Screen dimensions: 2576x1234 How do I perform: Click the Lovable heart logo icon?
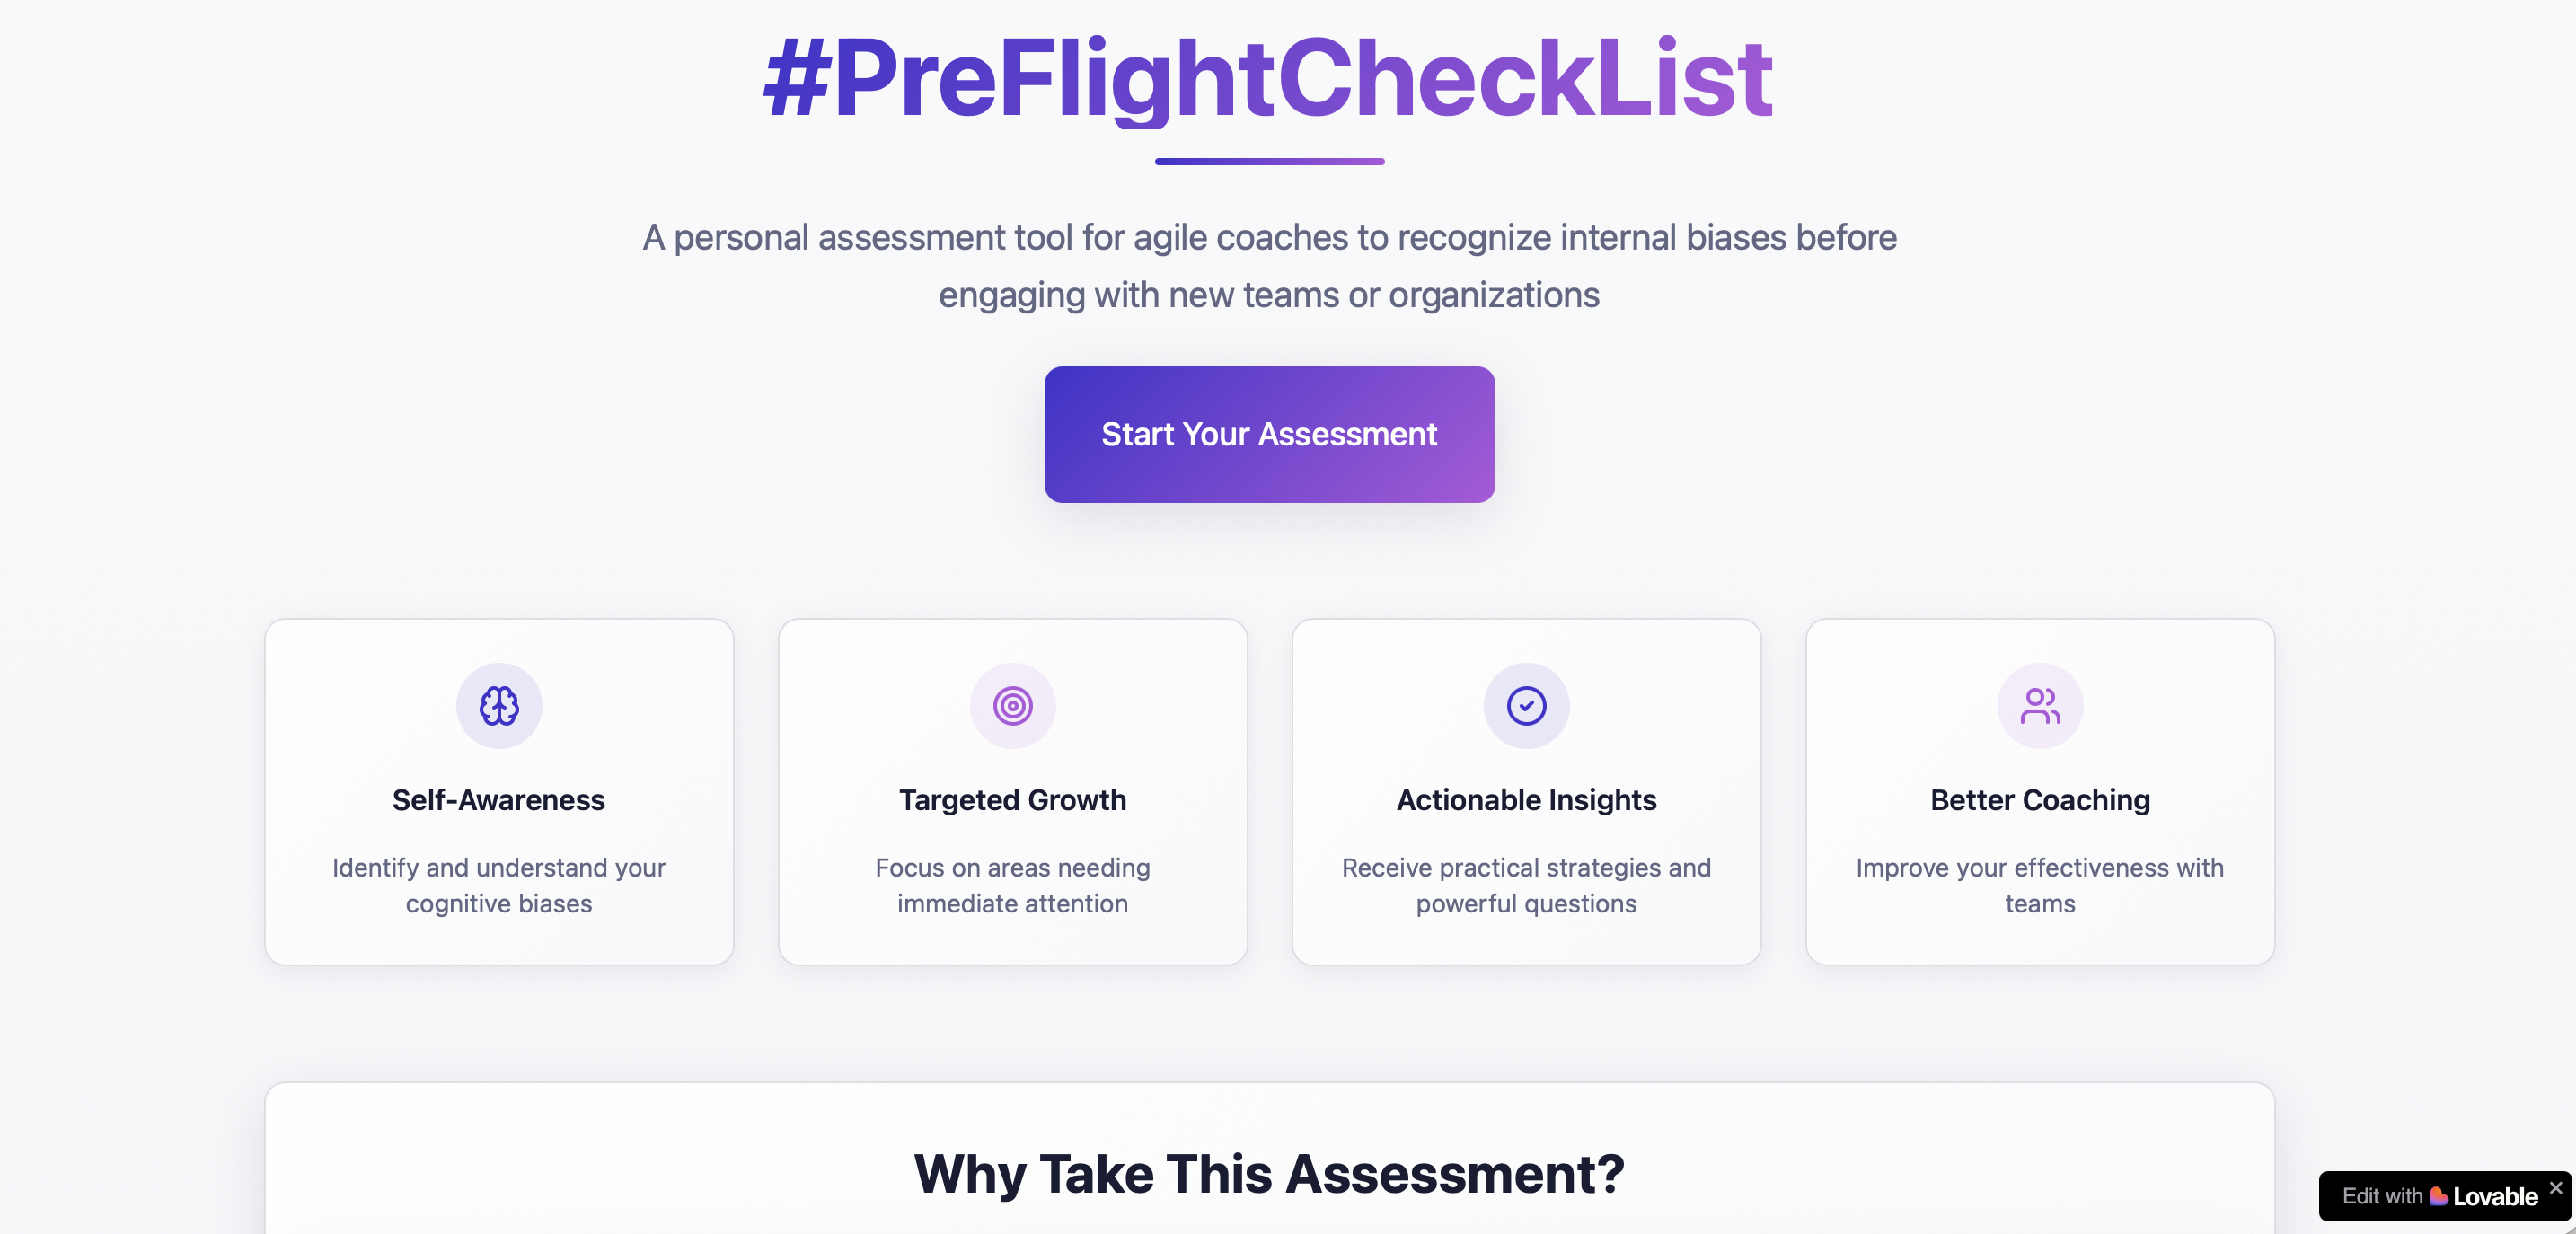tap(2438, 1196)
